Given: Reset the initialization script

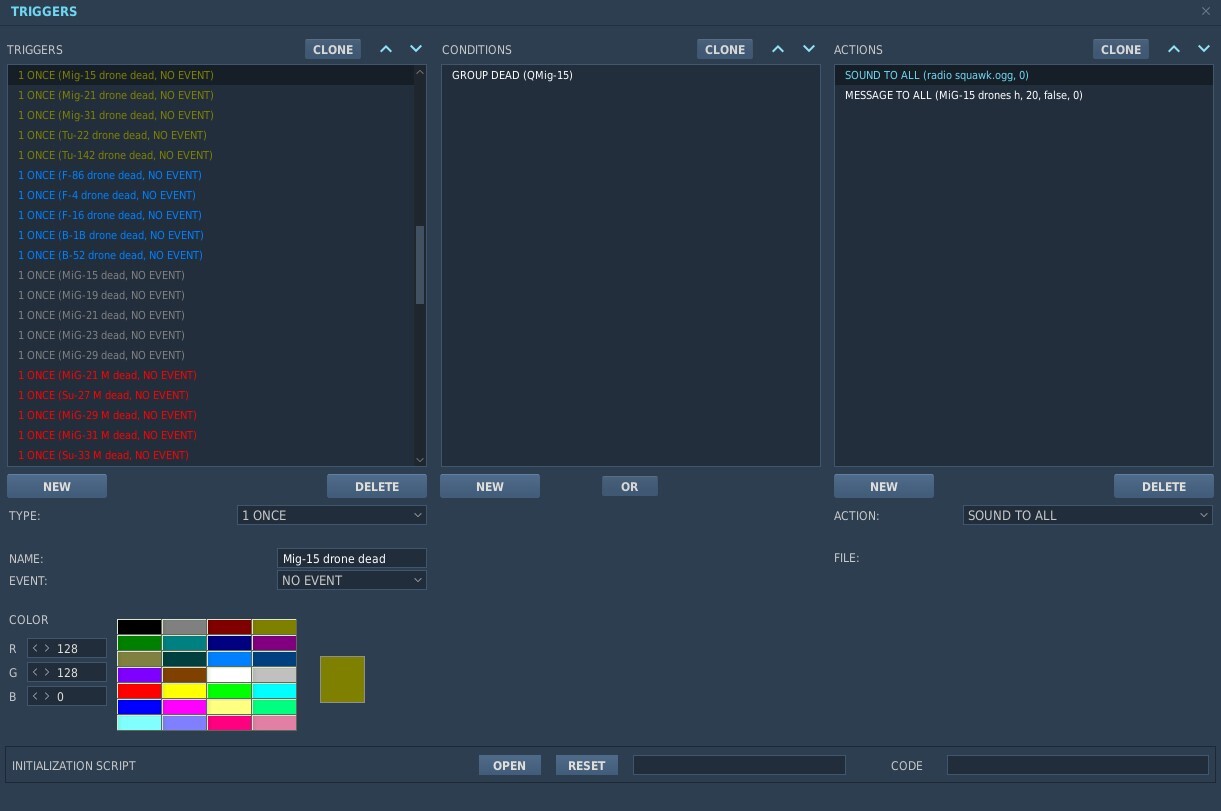Looking at the screenshot, I should point(587,765).
